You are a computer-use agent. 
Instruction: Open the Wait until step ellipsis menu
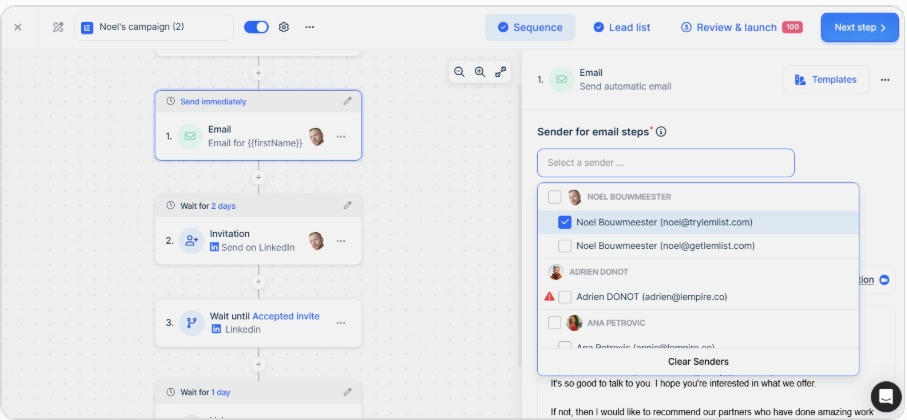341,323
